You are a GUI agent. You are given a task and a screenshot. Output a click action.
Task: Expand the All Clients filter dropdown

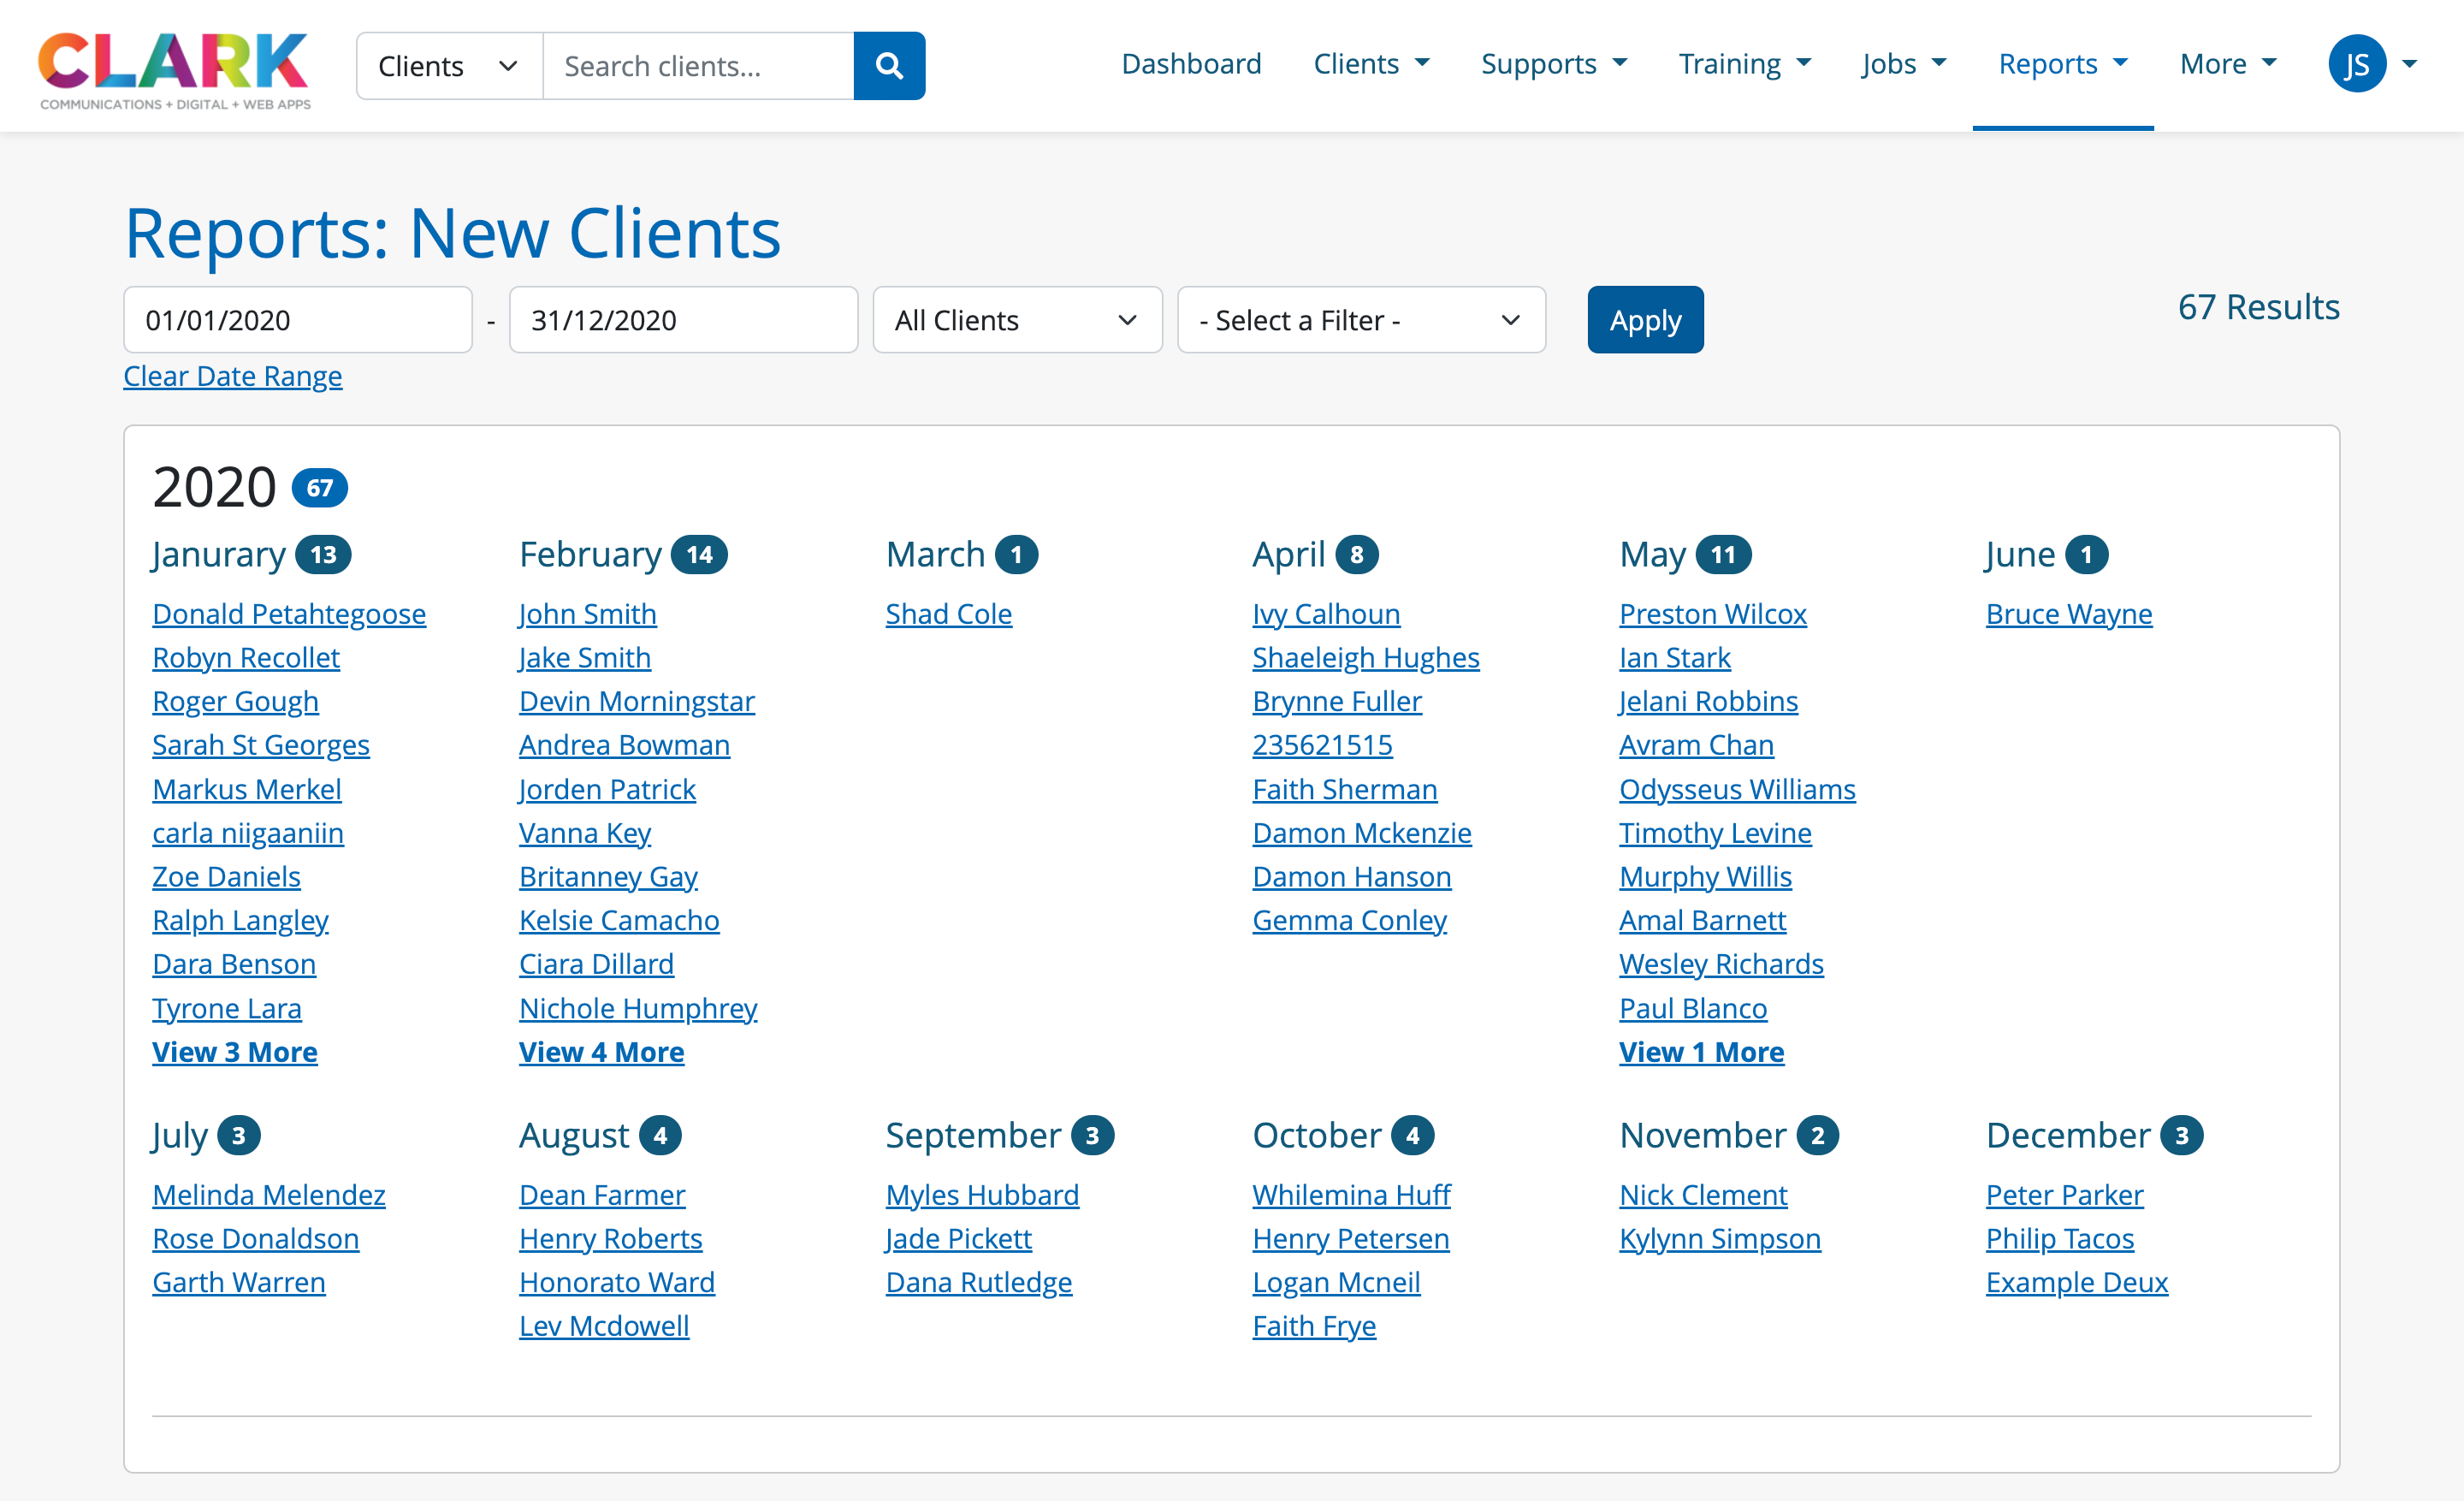(x=1016, y=320)
